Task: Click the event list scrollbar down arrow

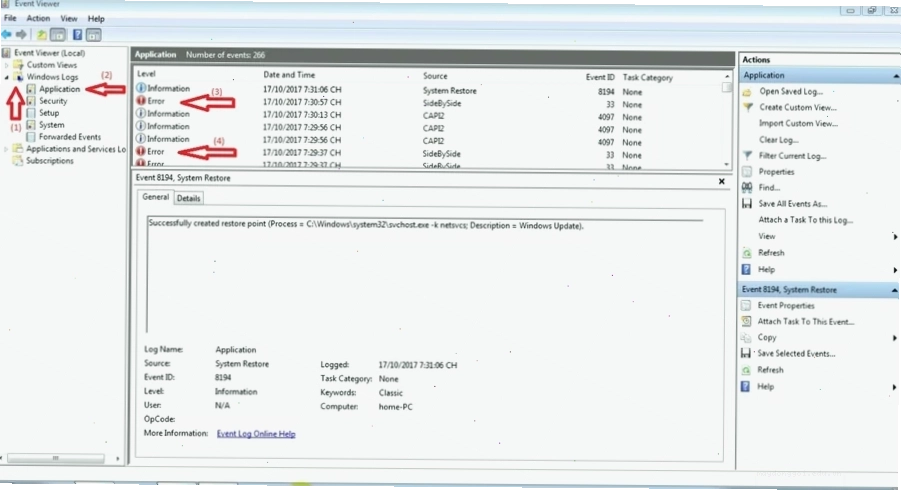Action: [727, 164]
